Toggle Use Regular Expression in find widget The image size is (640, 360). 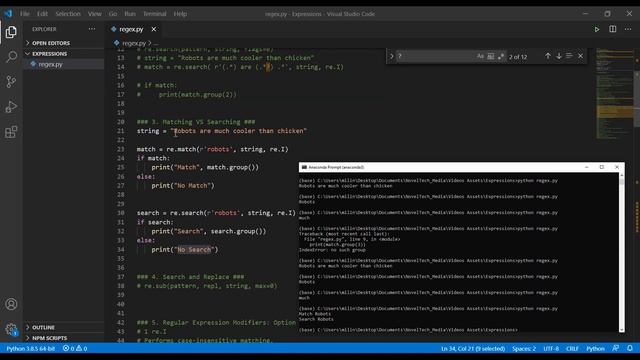point(501,56)
